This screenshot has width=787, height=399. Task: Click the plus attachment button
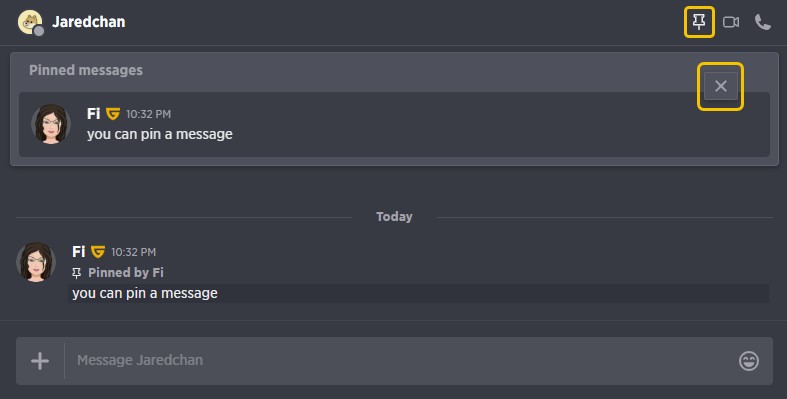coord(40,361)
